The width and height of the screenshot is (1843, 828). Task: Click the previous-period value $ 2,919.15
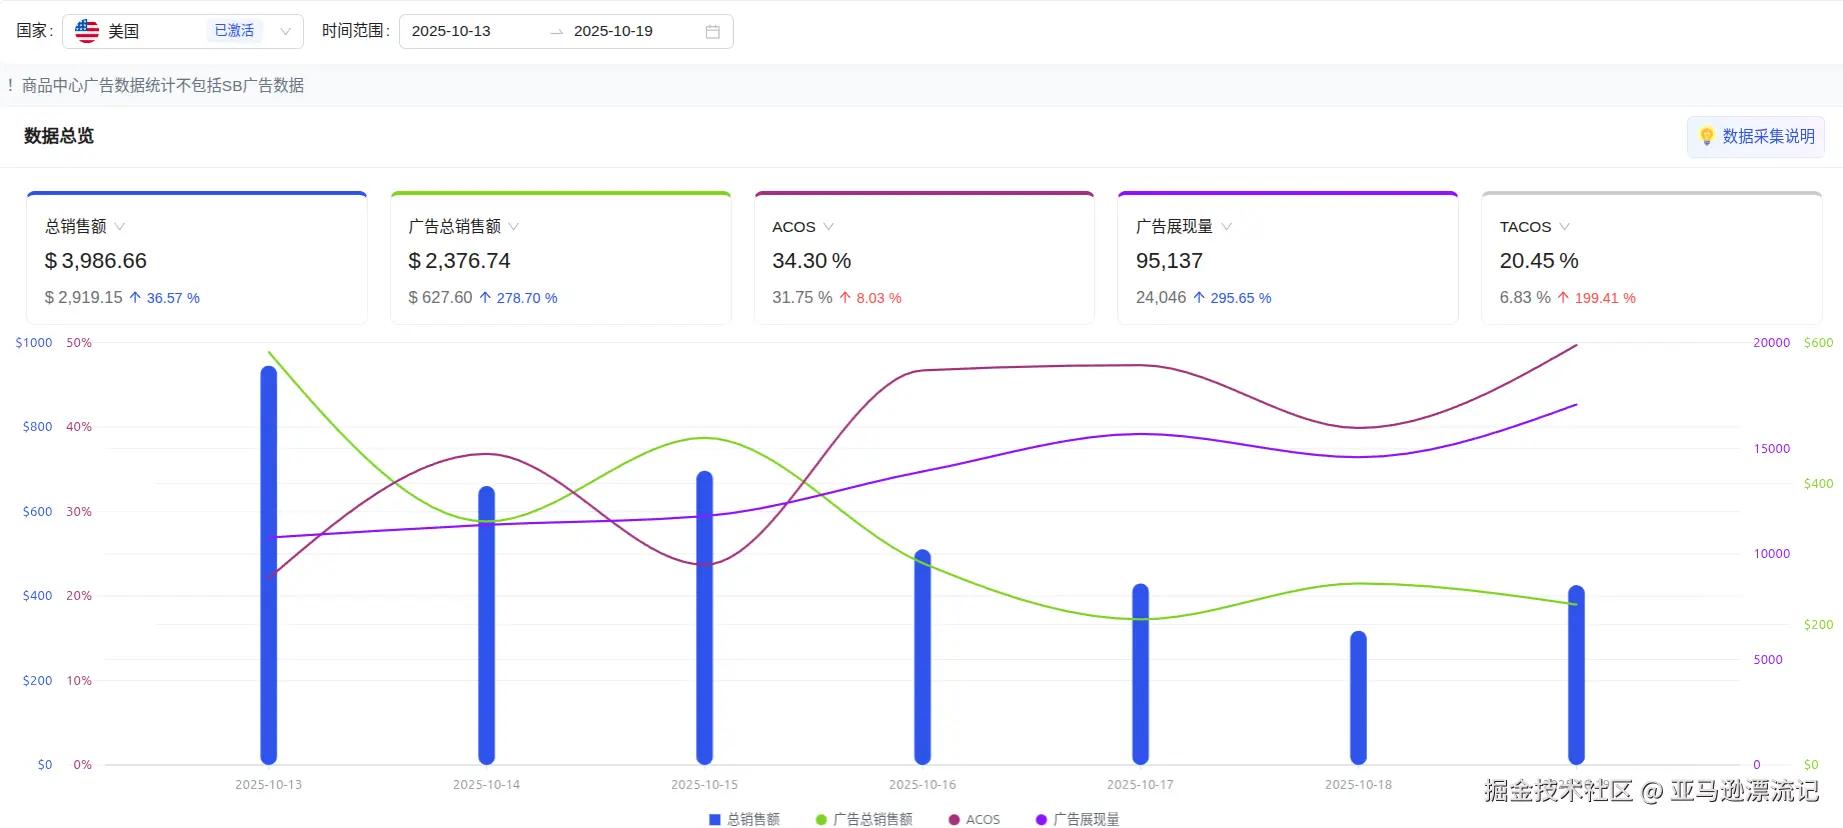[84, 298]
